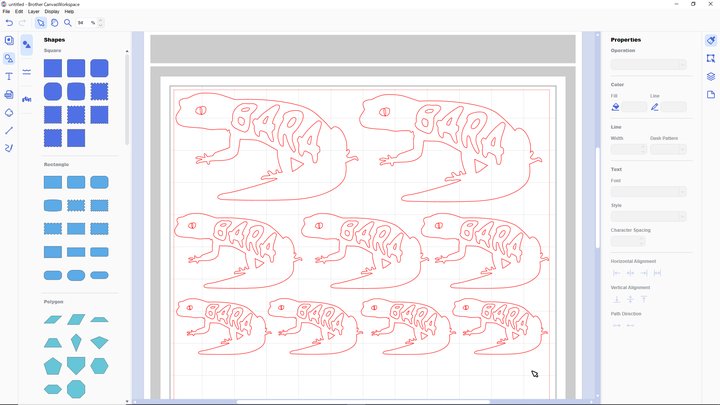Choose the Zoom magnifier tool
The image size is (720, 405).
[68, 22]
